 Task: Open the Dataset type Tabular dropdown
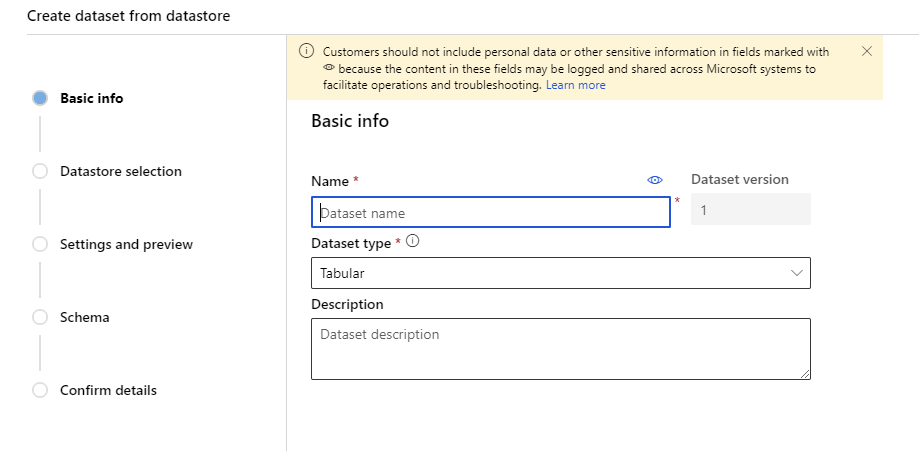(561, 273)
